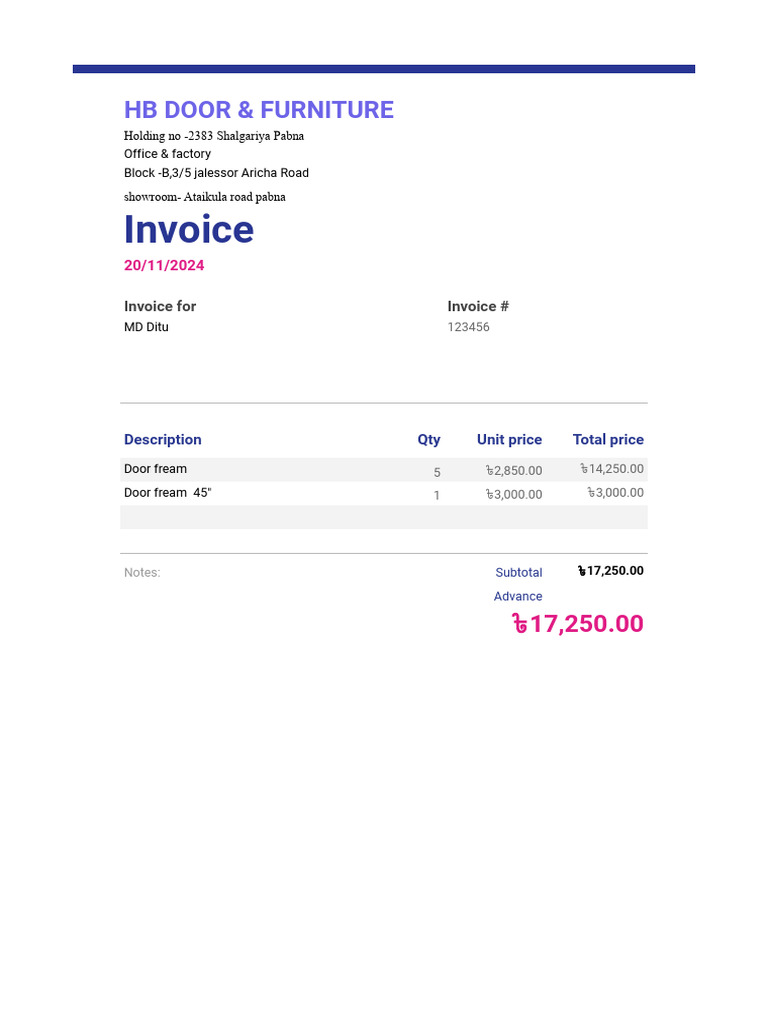Click the showroom Ataikula road line
Screen dimensions: 768x1024
(205, 197)
